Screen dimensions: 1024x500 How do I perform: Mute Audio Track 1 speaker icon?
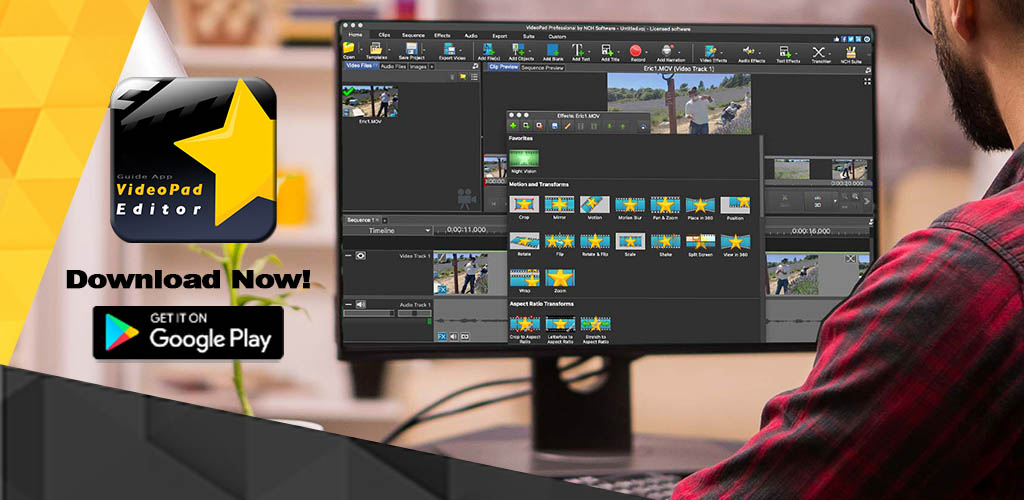point(361,304)
